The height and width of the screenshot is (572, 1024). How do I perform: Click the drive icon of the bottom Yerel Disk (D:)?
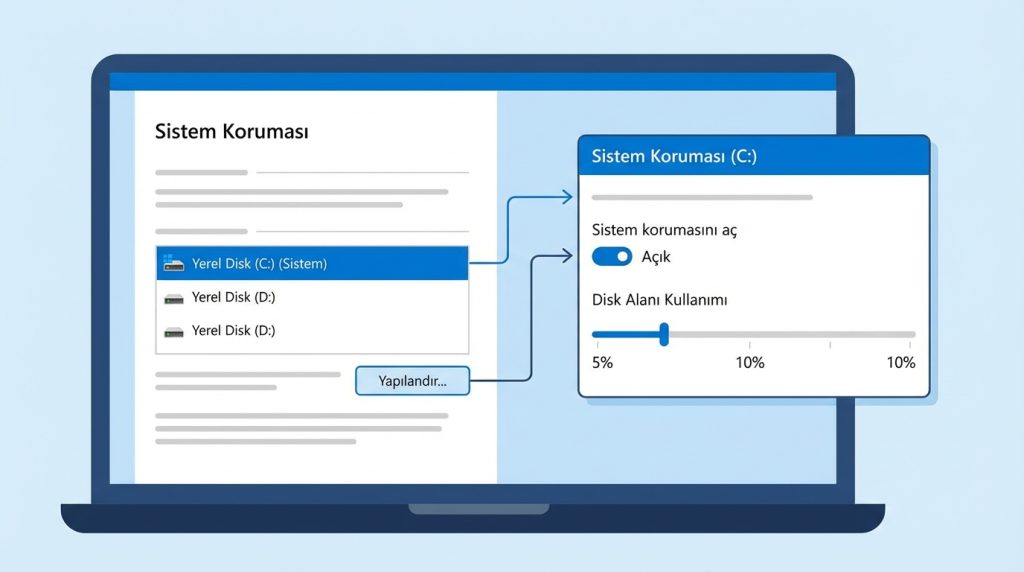point(174,331)
